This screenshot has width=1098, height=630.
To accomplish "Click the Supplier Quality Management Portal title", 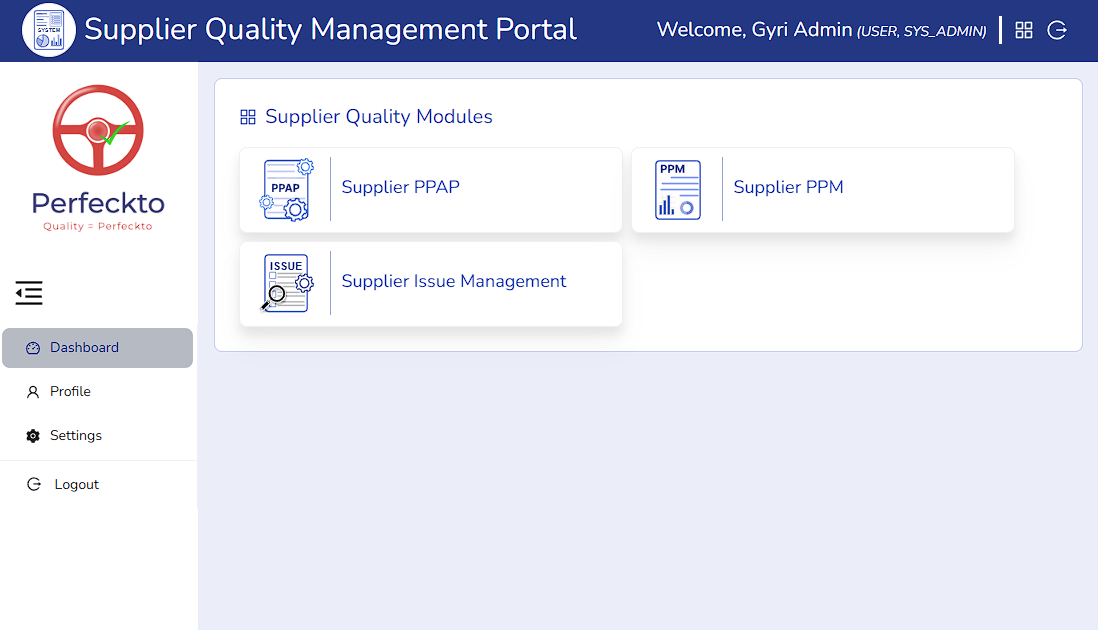I will (x=331, y=30).
